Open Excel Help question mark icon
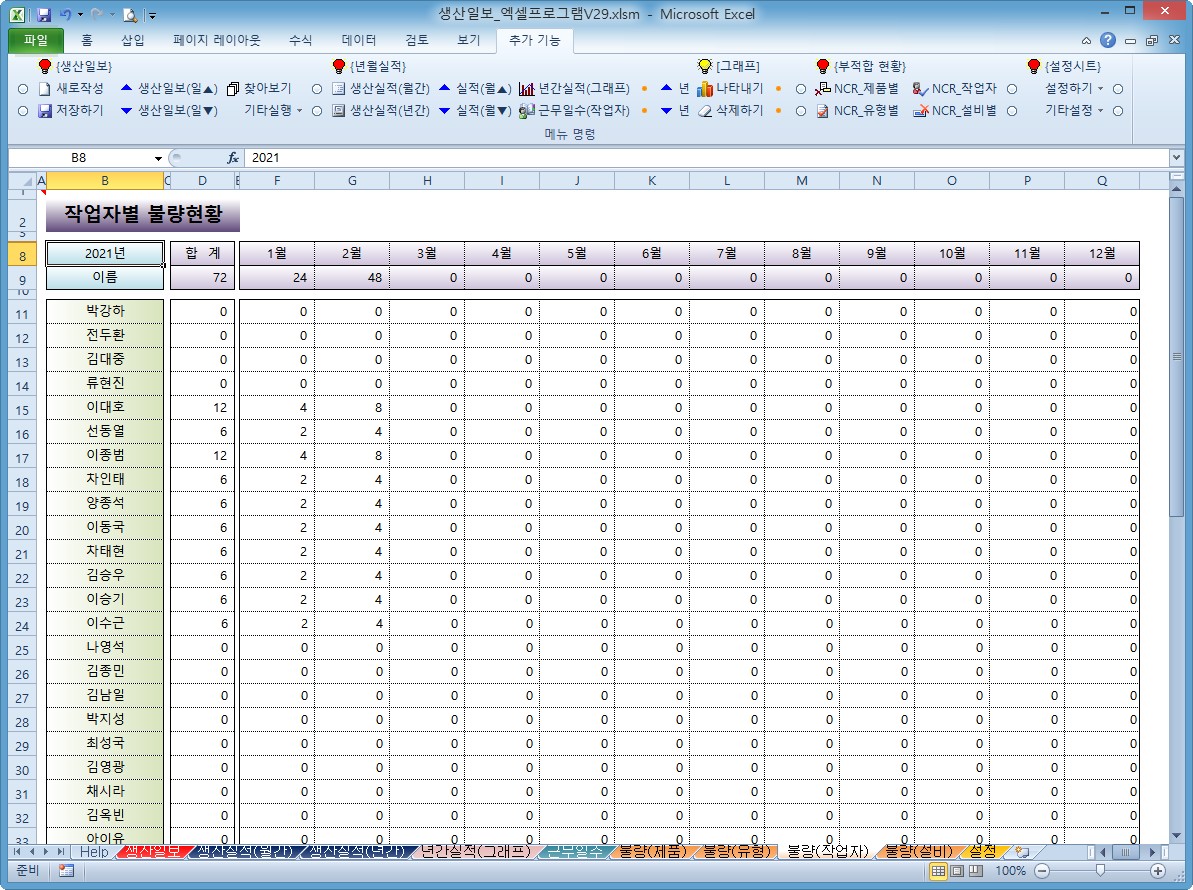This screenshot has height=890, width=1193. point(1108,40)
